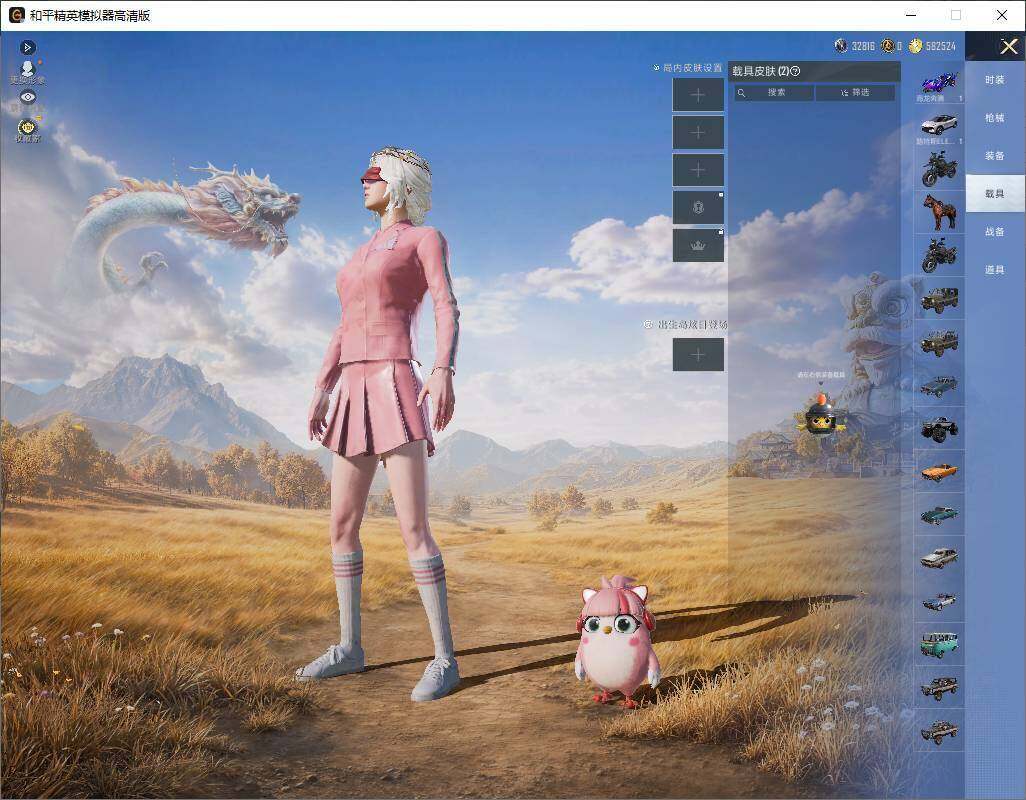Viewport: 1026px width, 800px height.
Task: Click the 搜索 search field
Action: click(x=774, y=93)
